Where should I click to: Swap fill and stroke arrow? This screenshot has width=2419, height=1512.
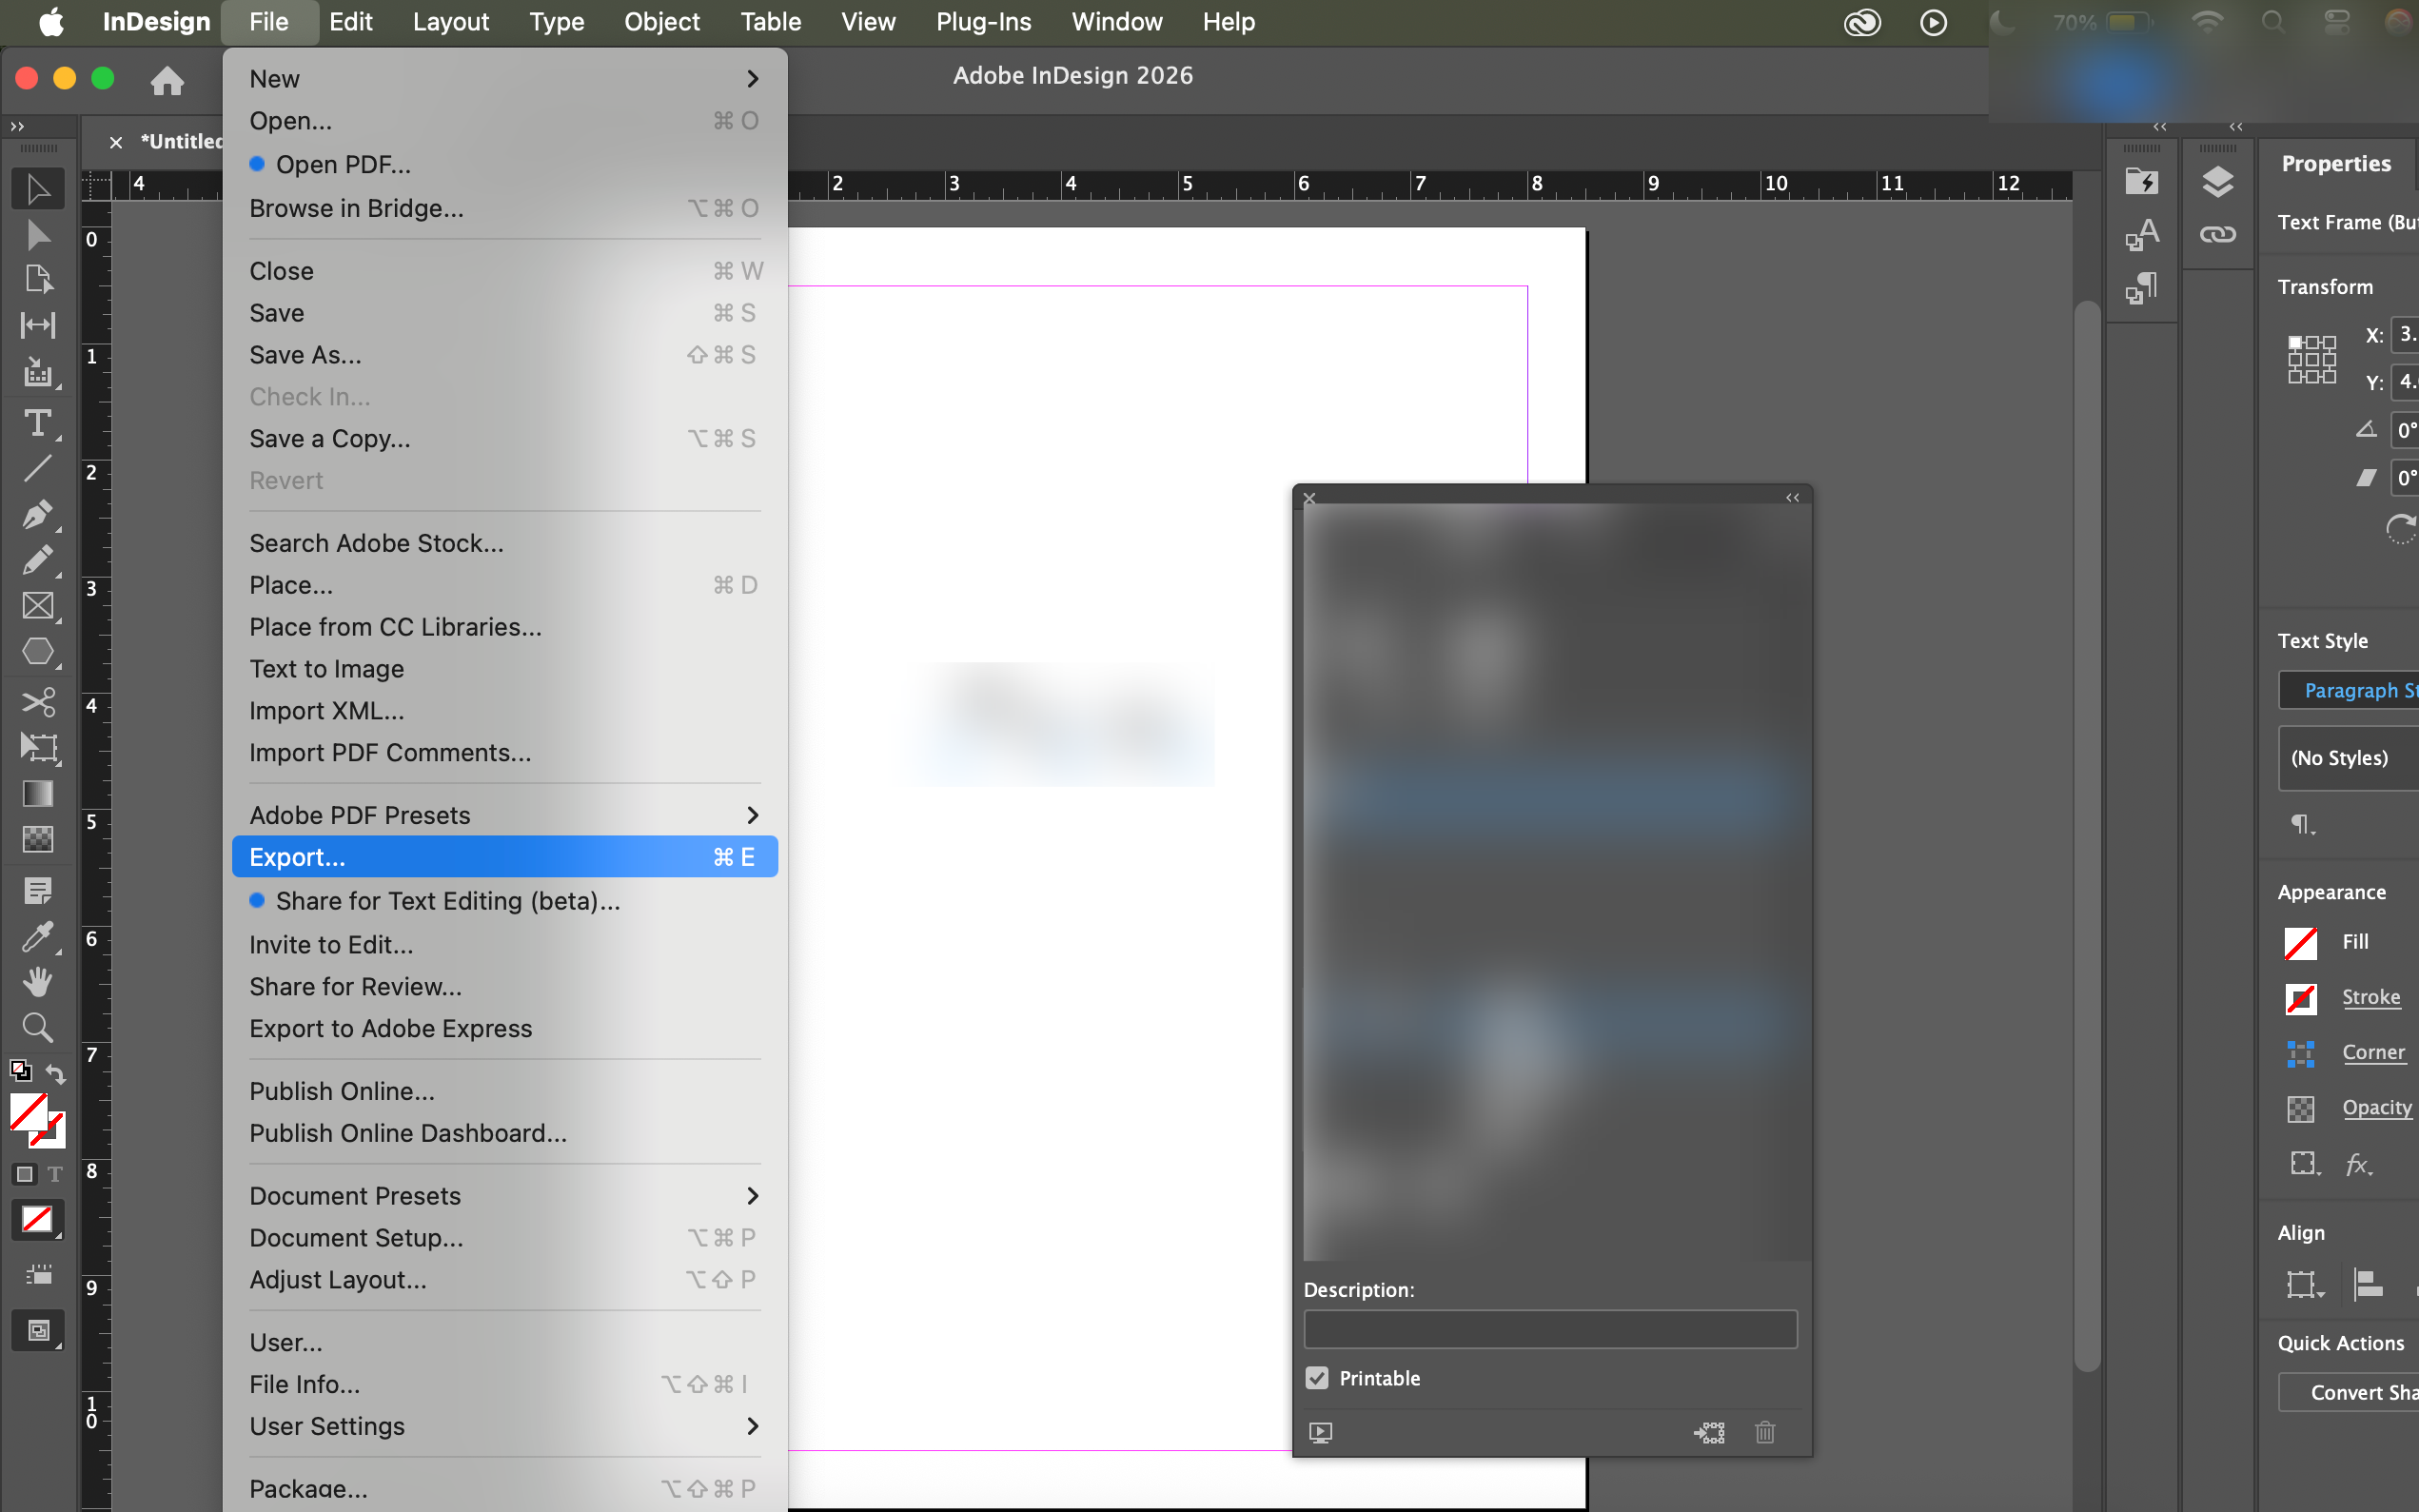57,1074
